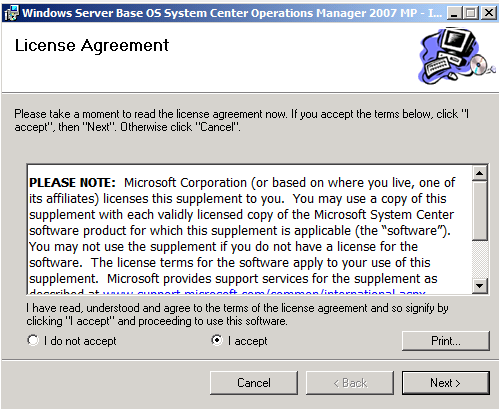Click the bold "PLEASE NOTE:" text
Screen dimensions: 499x409
(72, 183)
